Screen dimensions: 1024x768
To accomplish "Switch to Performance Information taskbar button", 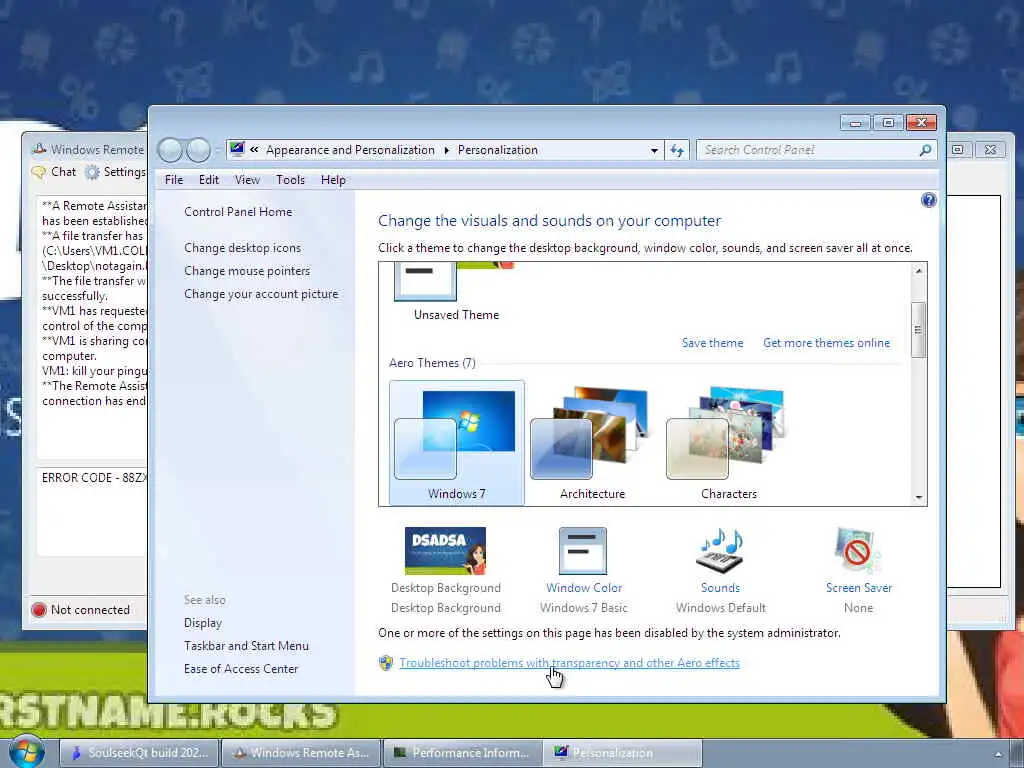I will point(462,753).
